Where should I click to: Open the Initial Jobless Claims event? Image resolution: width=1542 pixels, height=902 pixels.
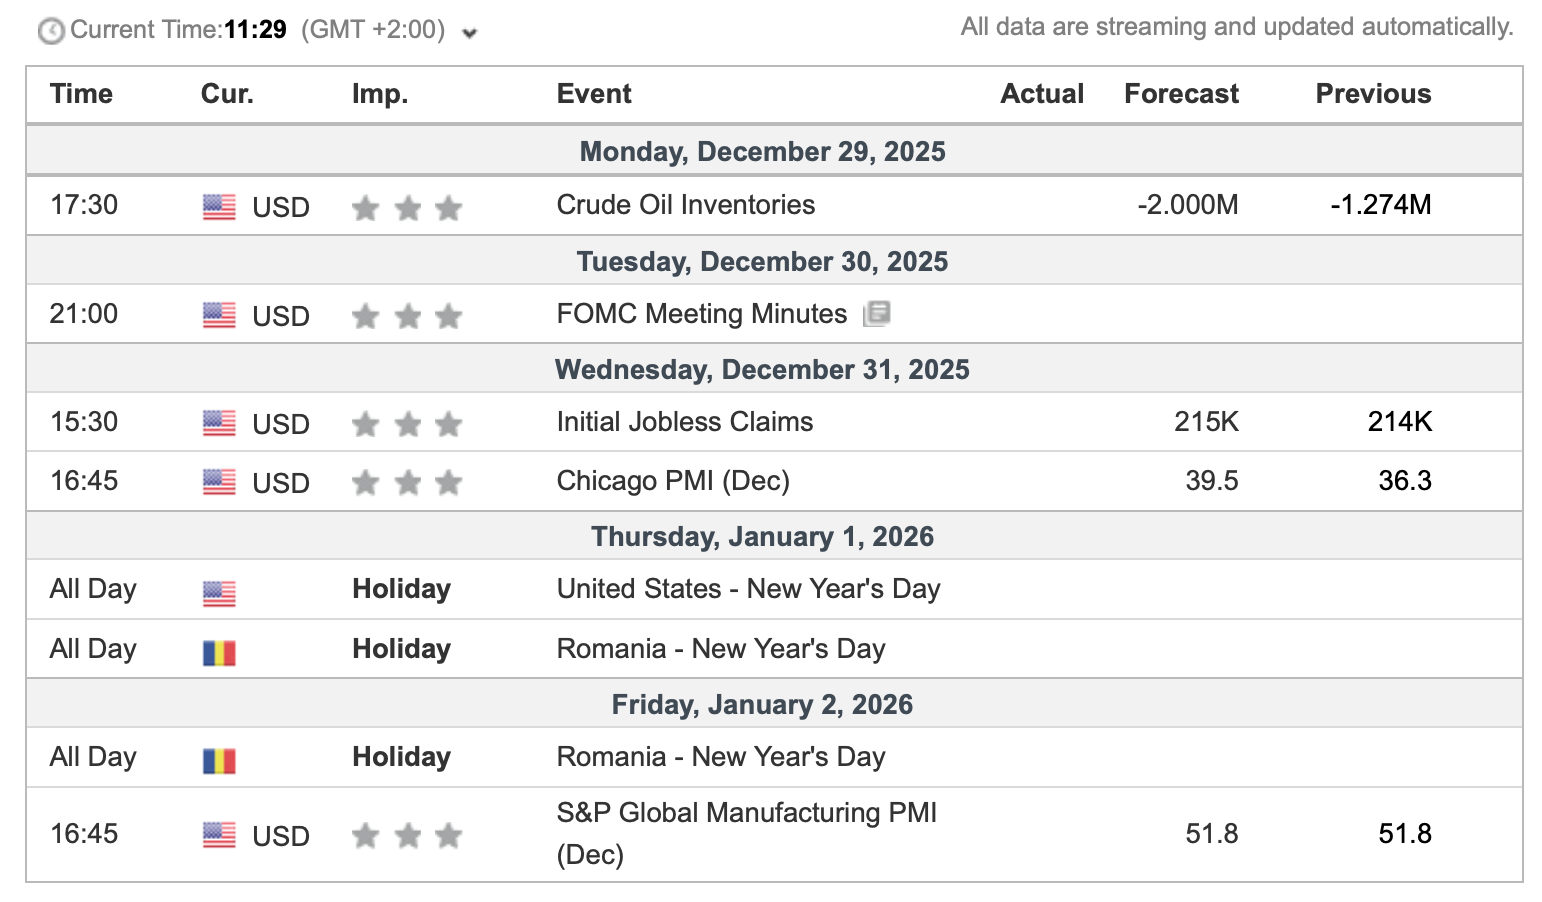pos(685,422)
